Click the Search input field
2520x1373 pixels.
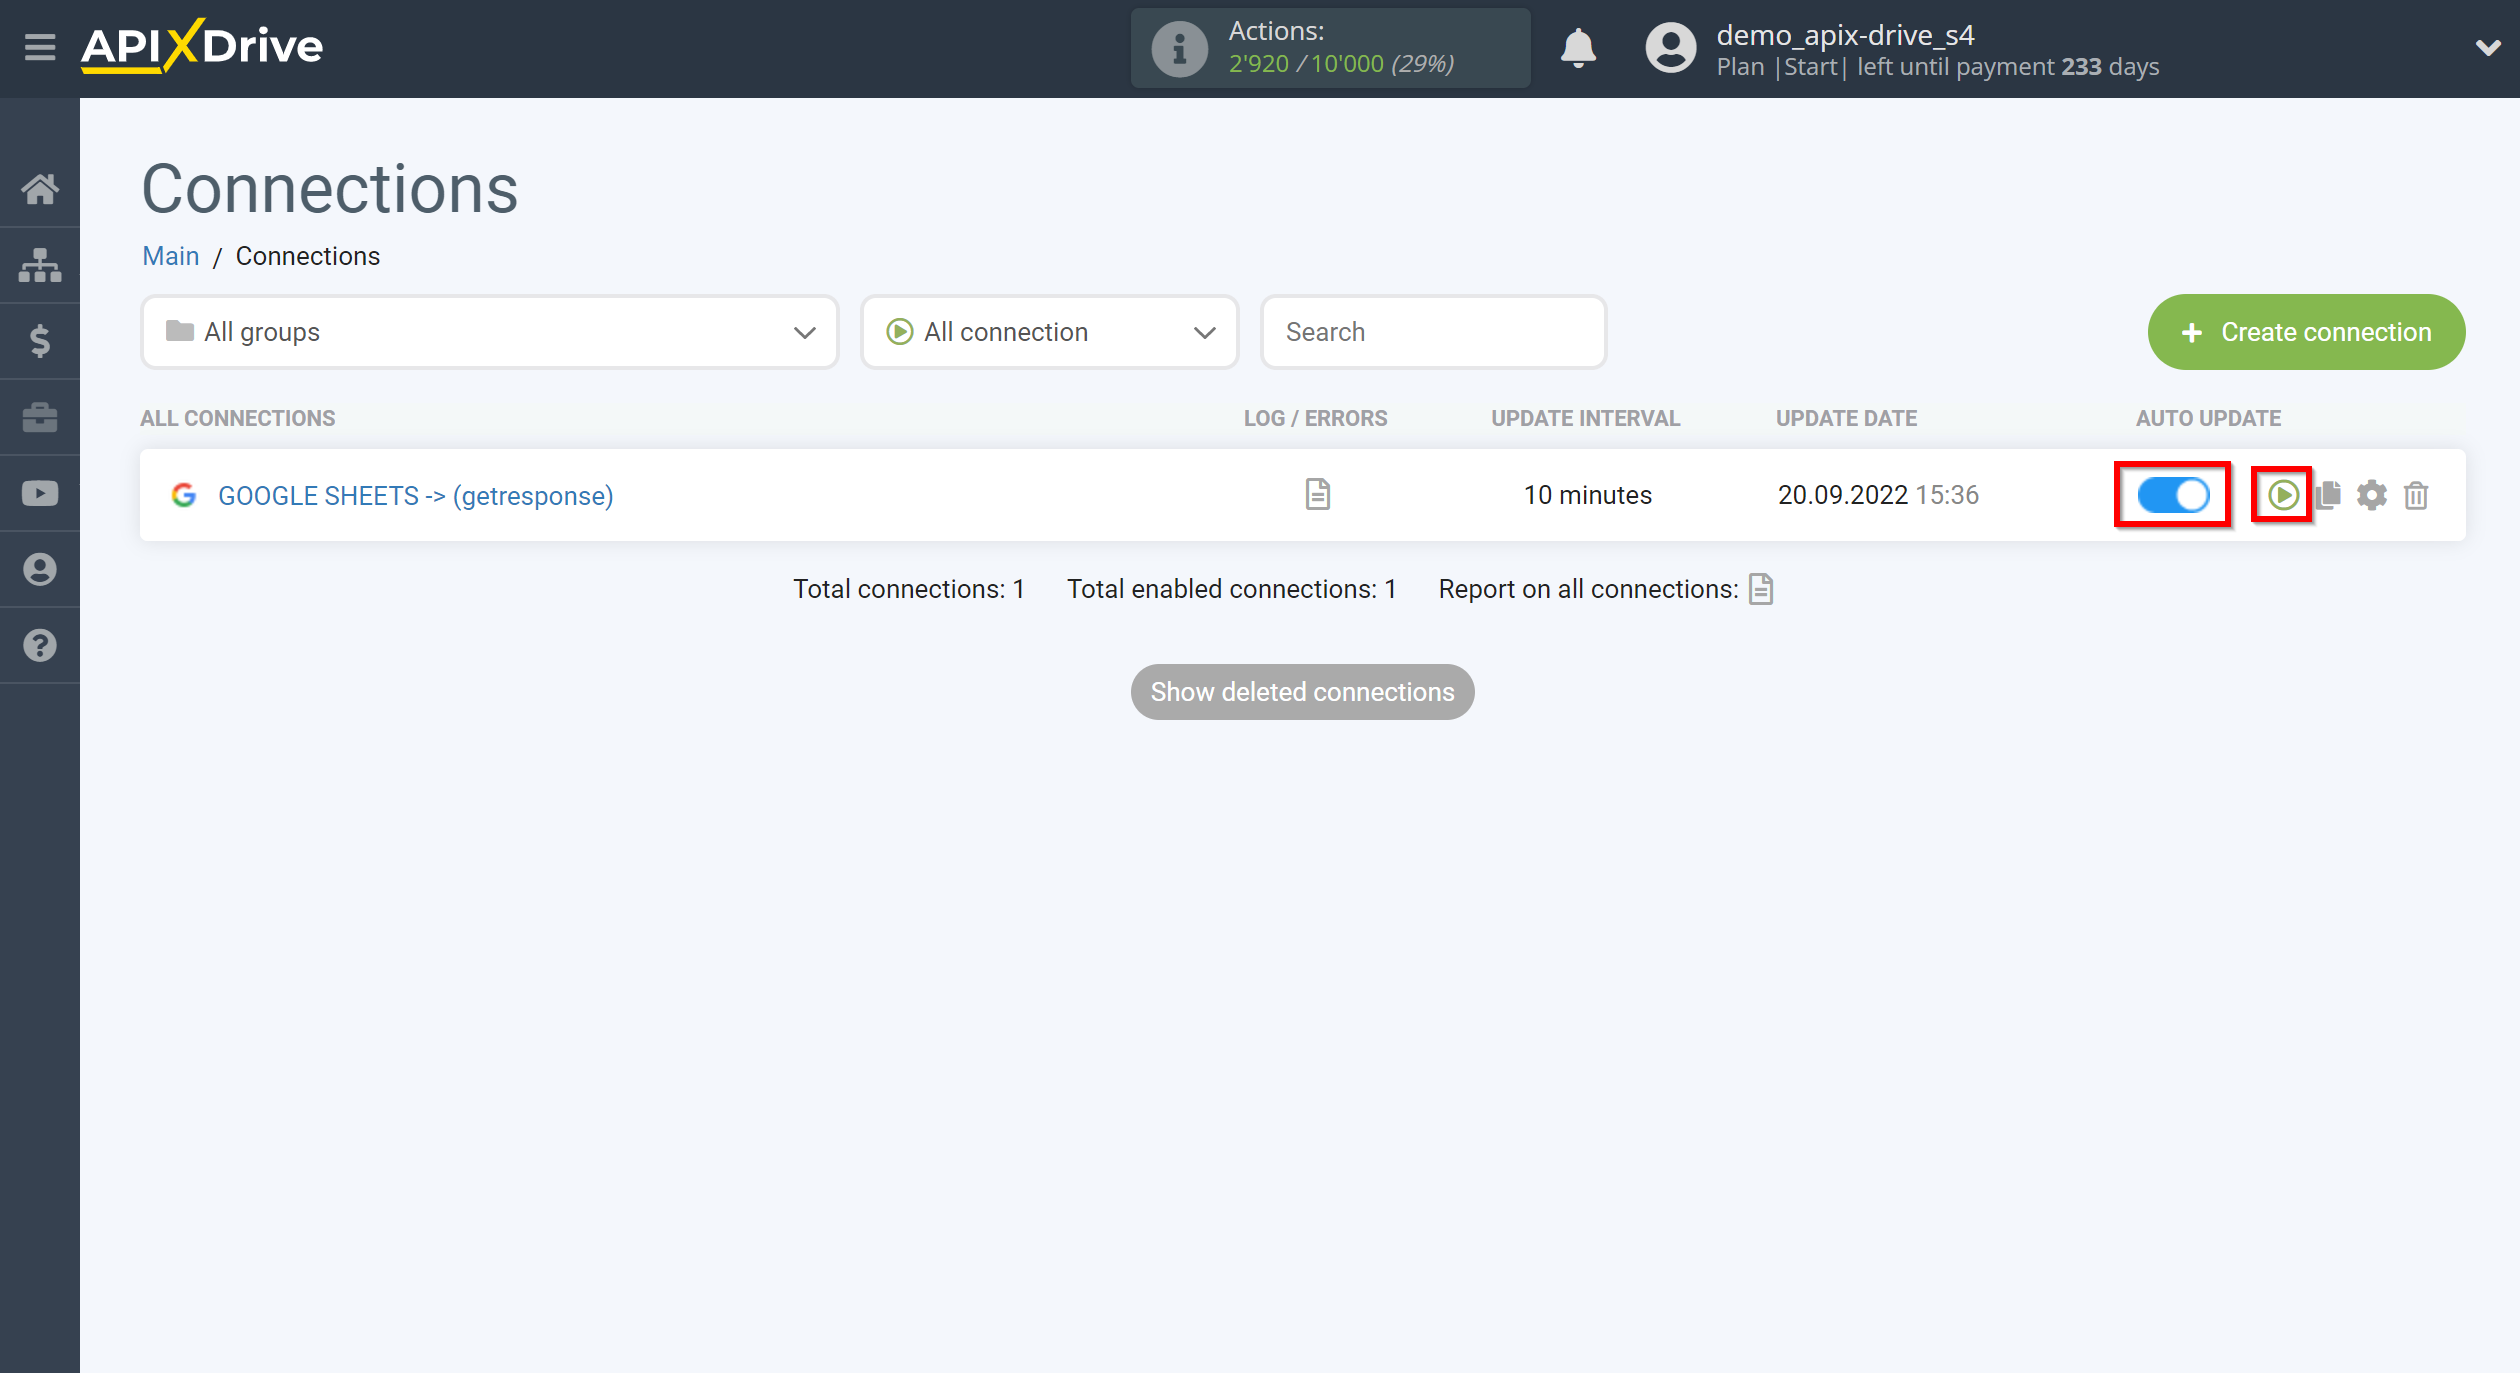click(x=1432, y=331)
